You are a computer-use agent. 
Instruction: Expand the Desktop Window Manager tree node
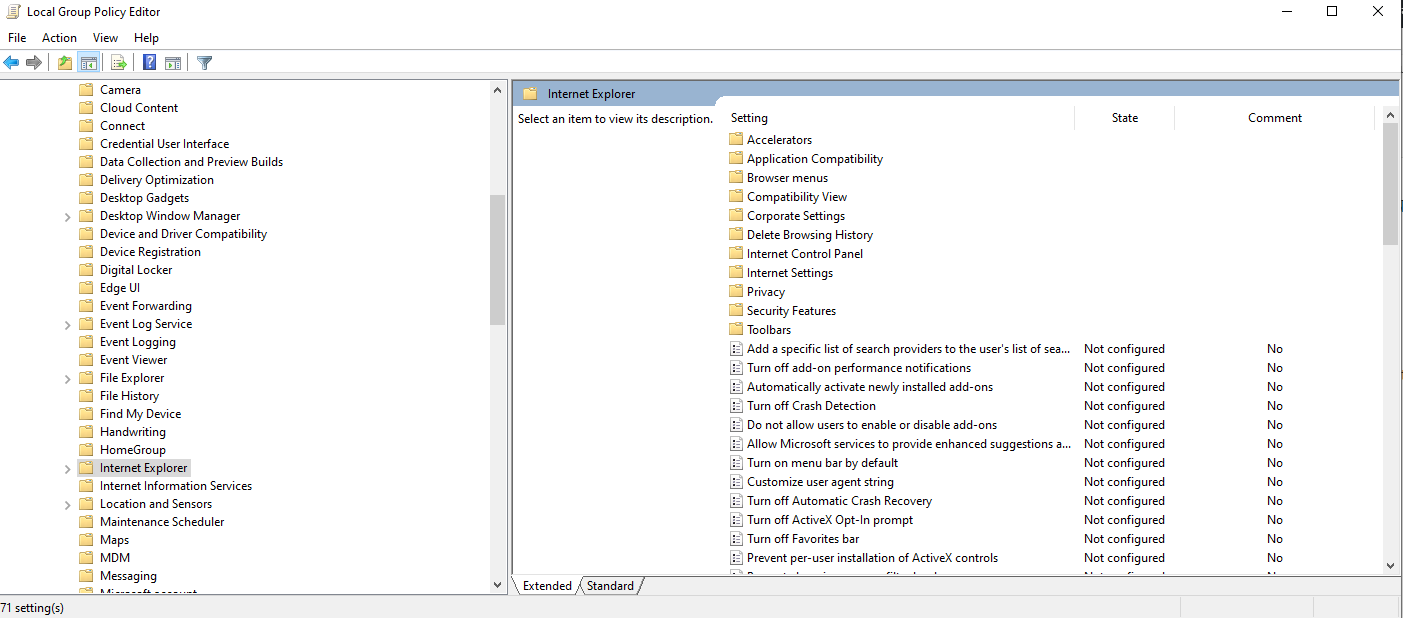[x=67, y=216]
